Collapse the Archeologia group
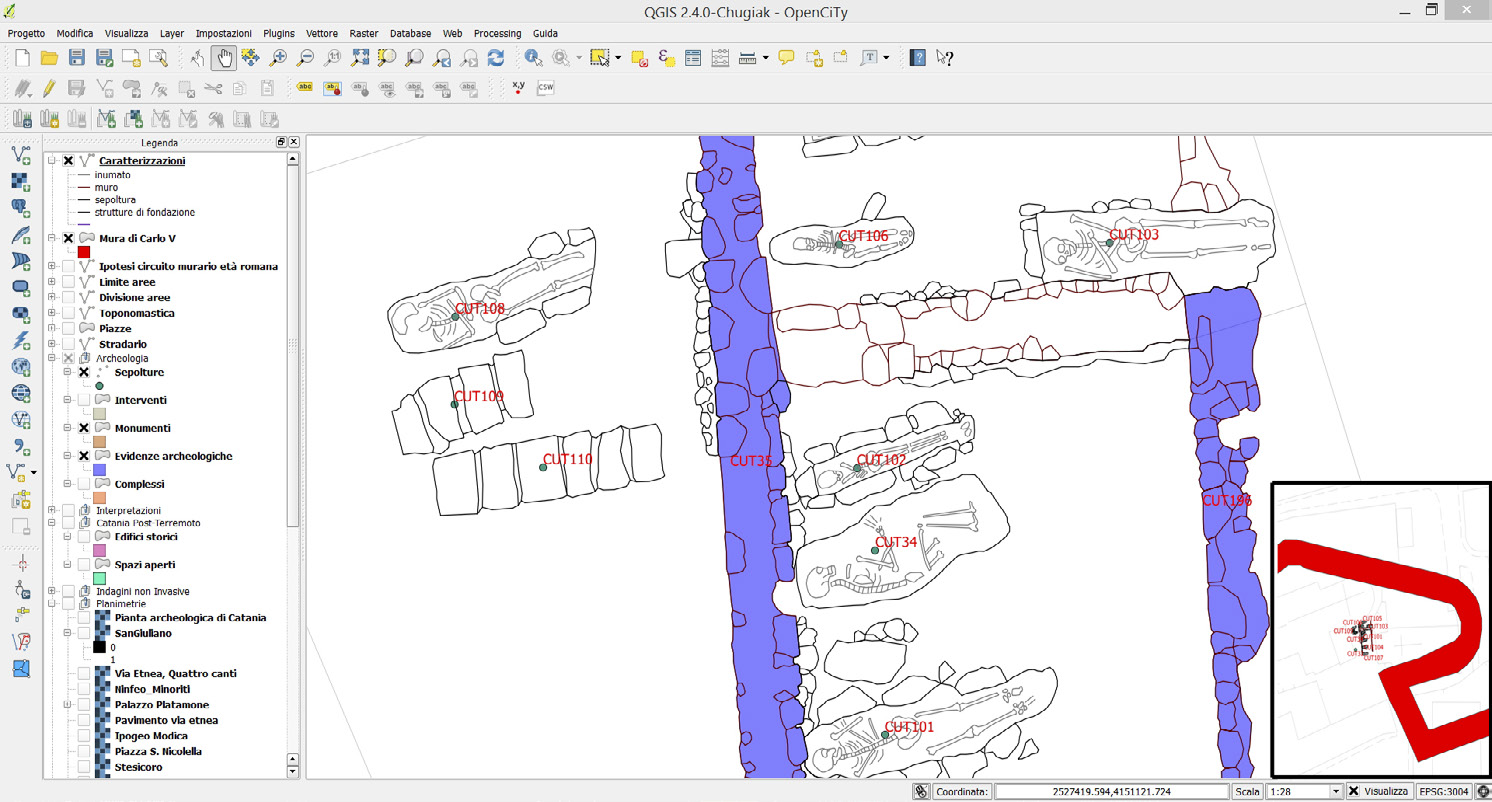 pyautogui.click(x=52, y=358)
